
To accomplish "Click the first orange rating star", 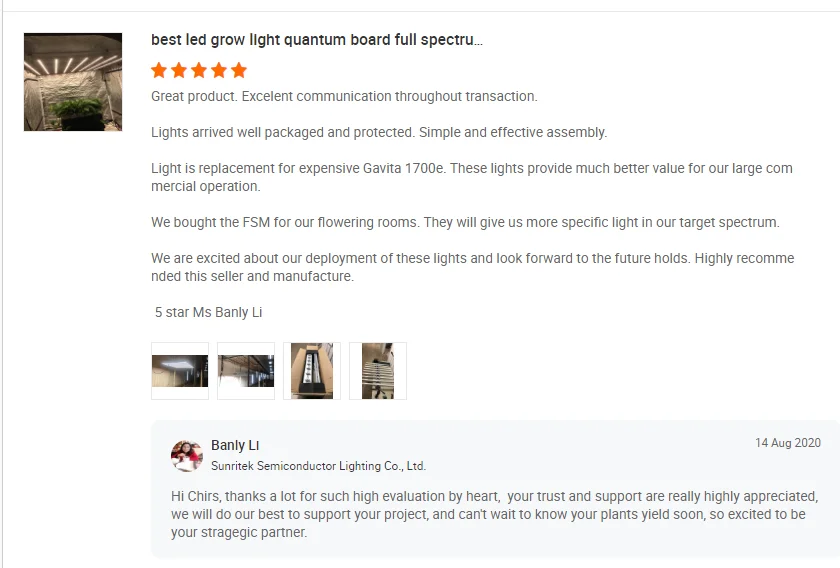I will (159, 70).
